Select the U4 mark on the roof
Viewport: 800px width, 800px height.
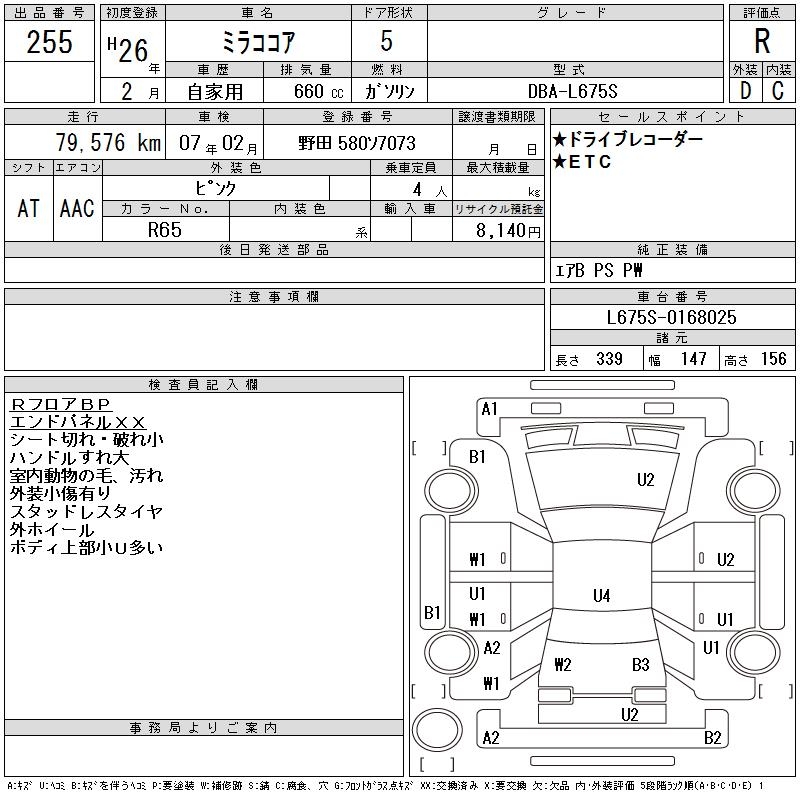tap(602, 595)
